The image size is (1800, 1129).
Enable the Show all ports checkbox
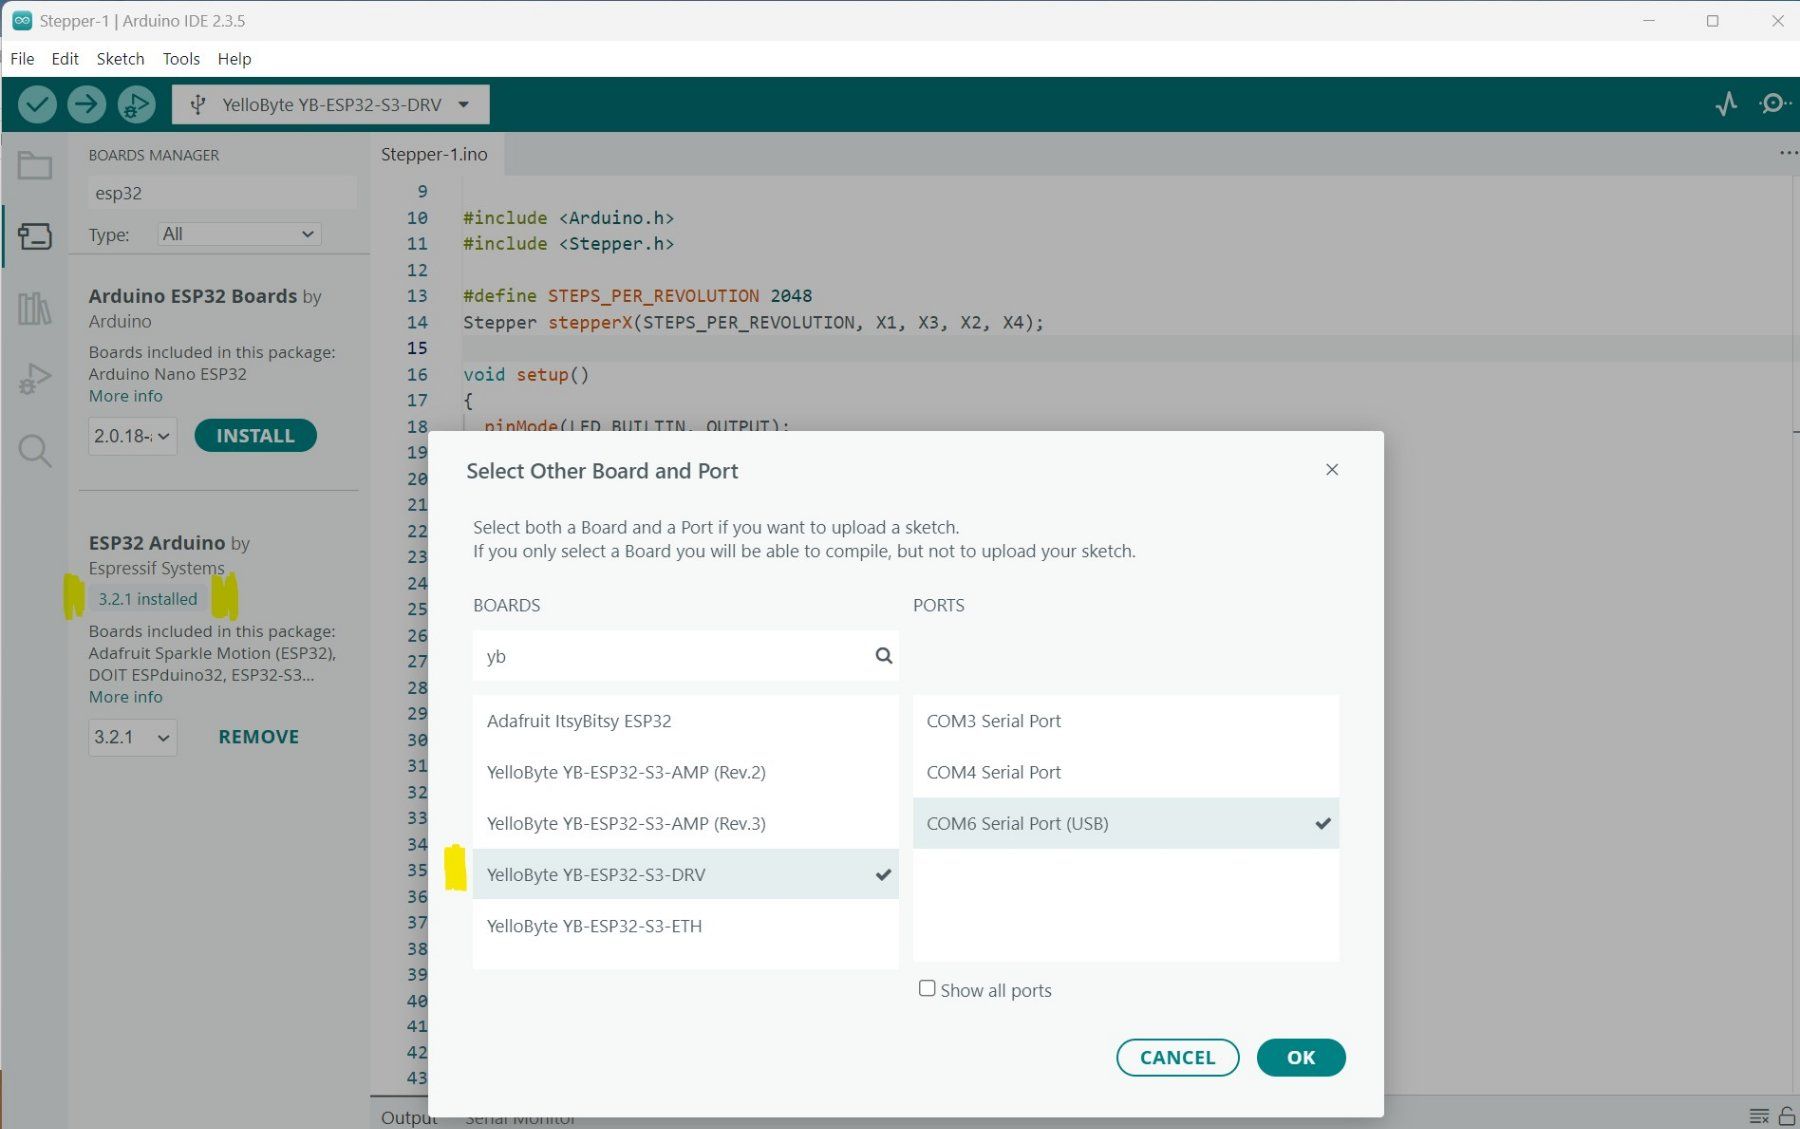pyautogui.click(x=927, y=989)
